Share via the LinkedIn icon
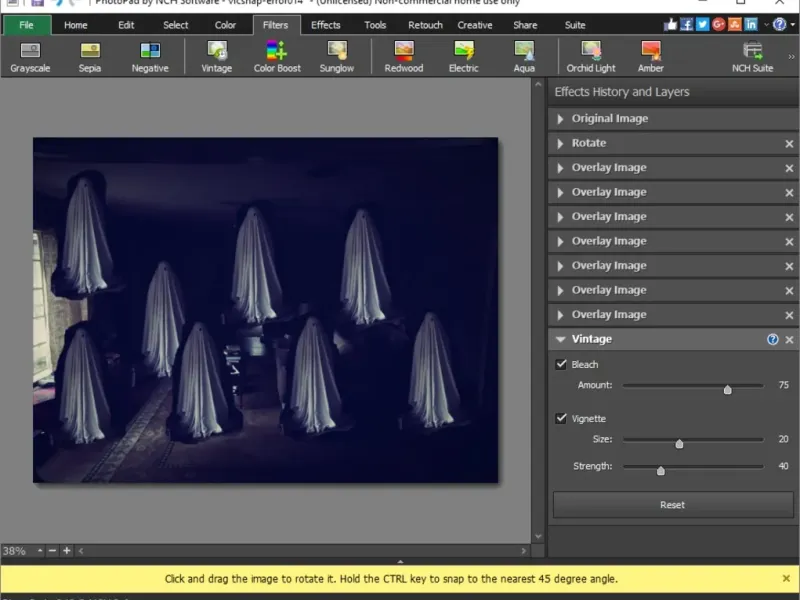The height and width of the screenshot is (600, 800). [x=751, y=24]
